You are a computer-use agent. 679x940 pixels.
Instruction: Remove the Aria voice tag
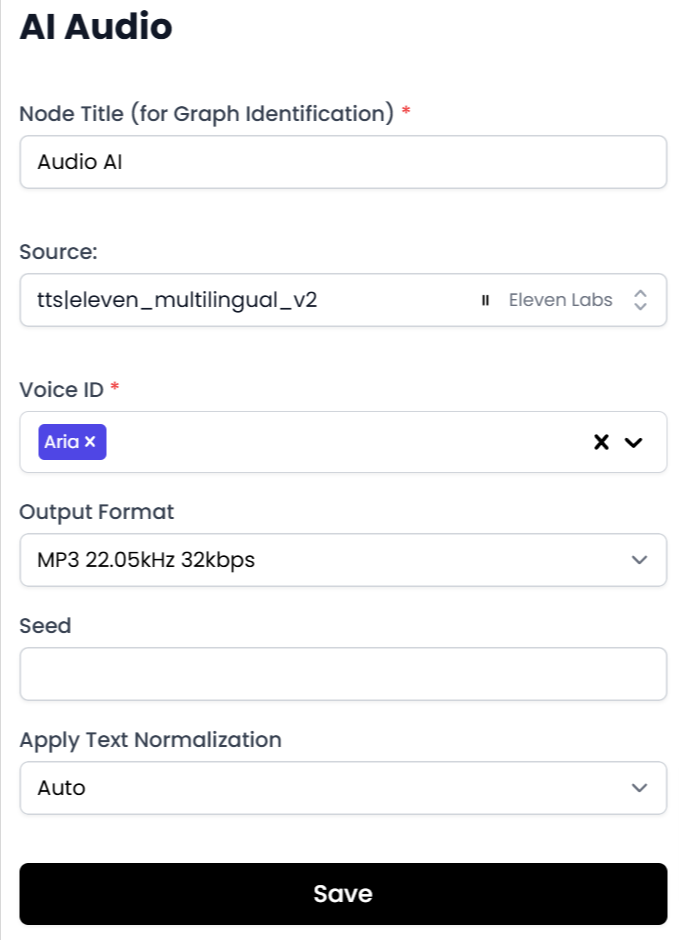tap(90, 442)
